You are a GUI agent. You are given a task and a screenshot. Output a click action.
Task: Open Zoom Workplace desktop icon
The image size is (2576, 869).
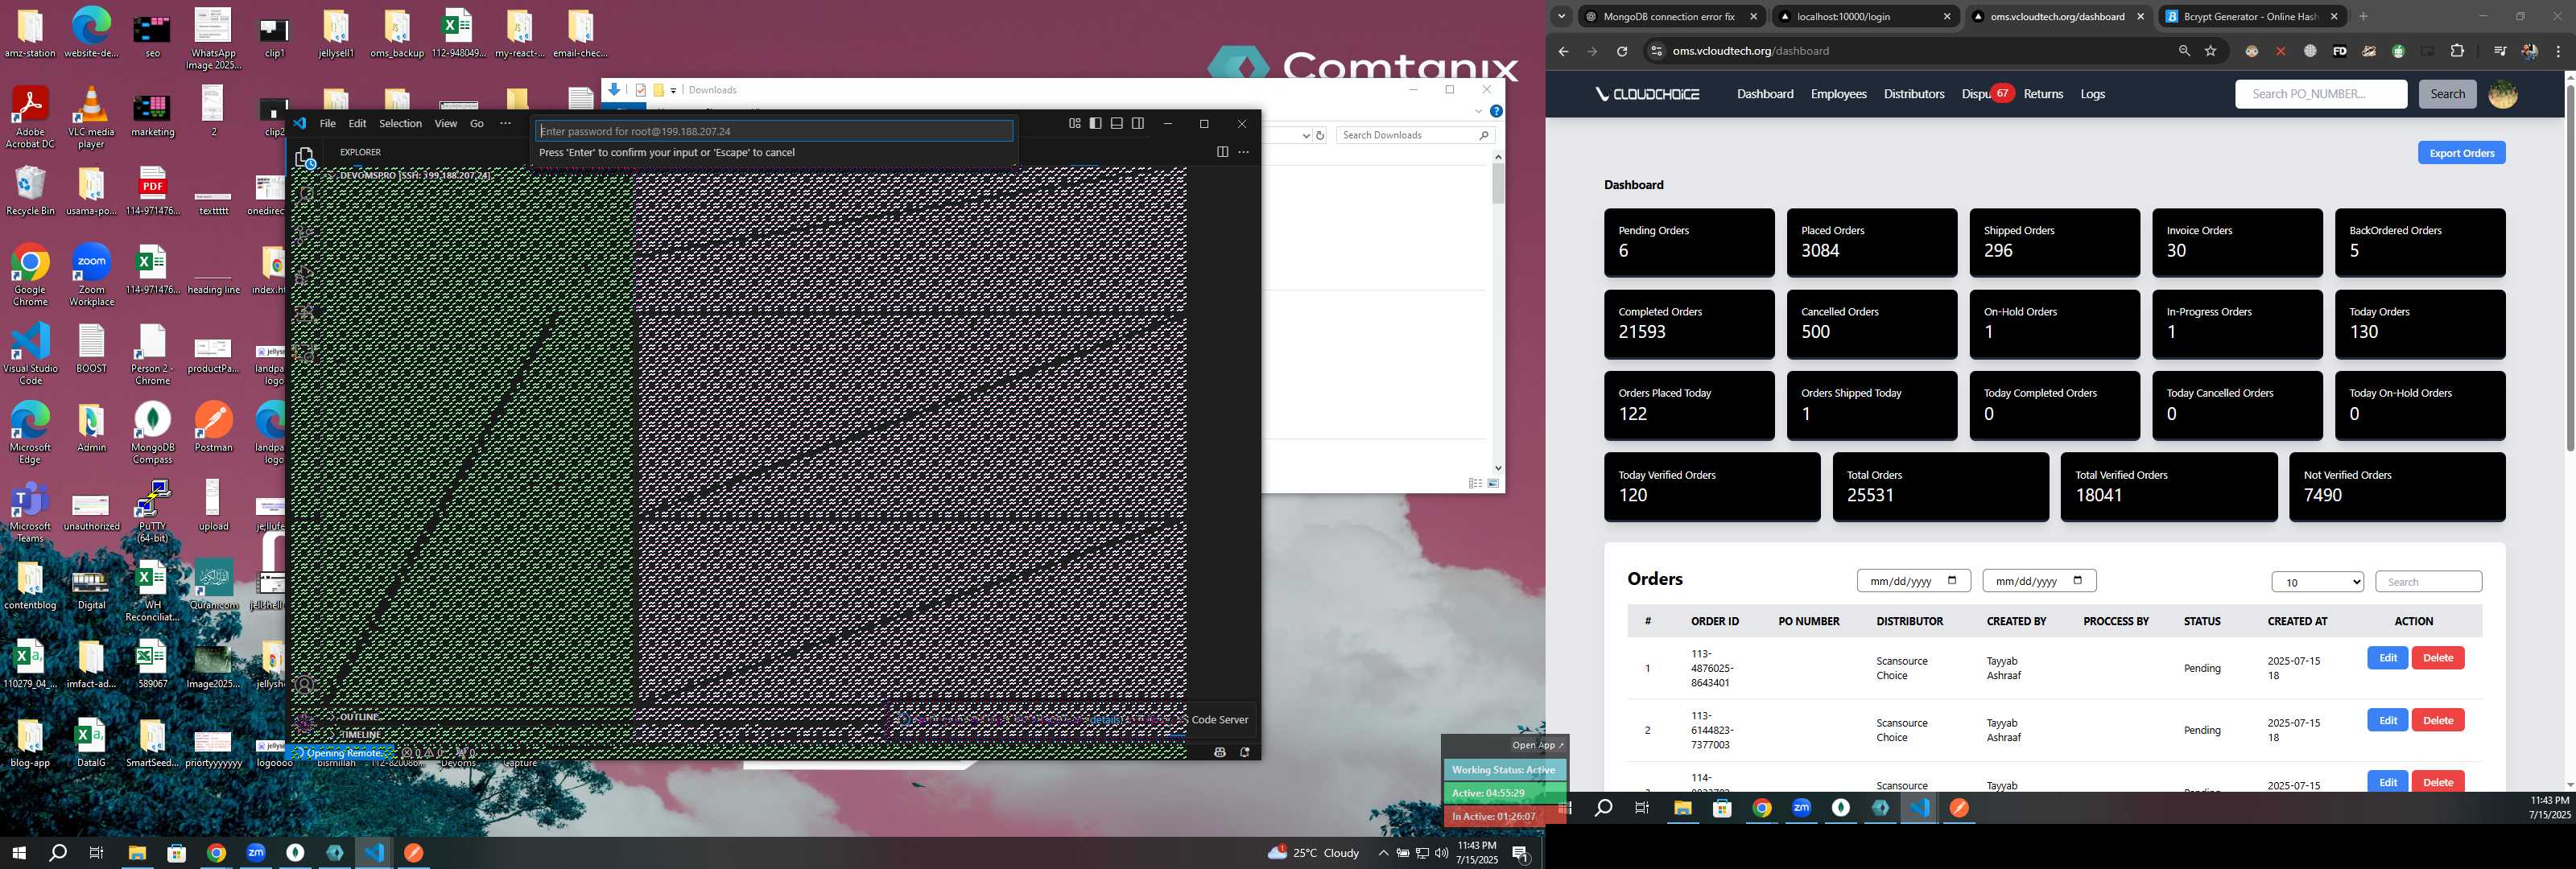coord(91,274)
